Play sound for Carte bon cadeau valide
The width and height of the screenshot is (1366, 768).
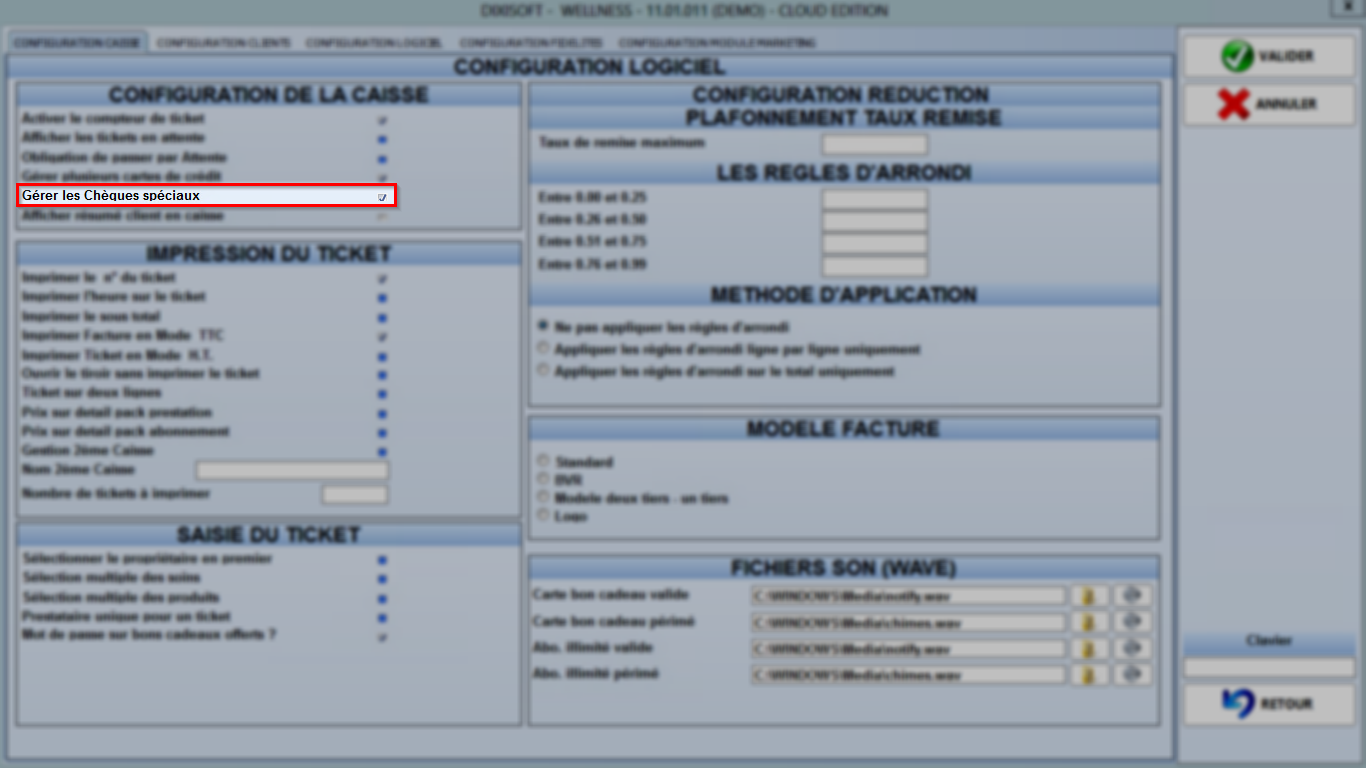[x=1132, y=596]
